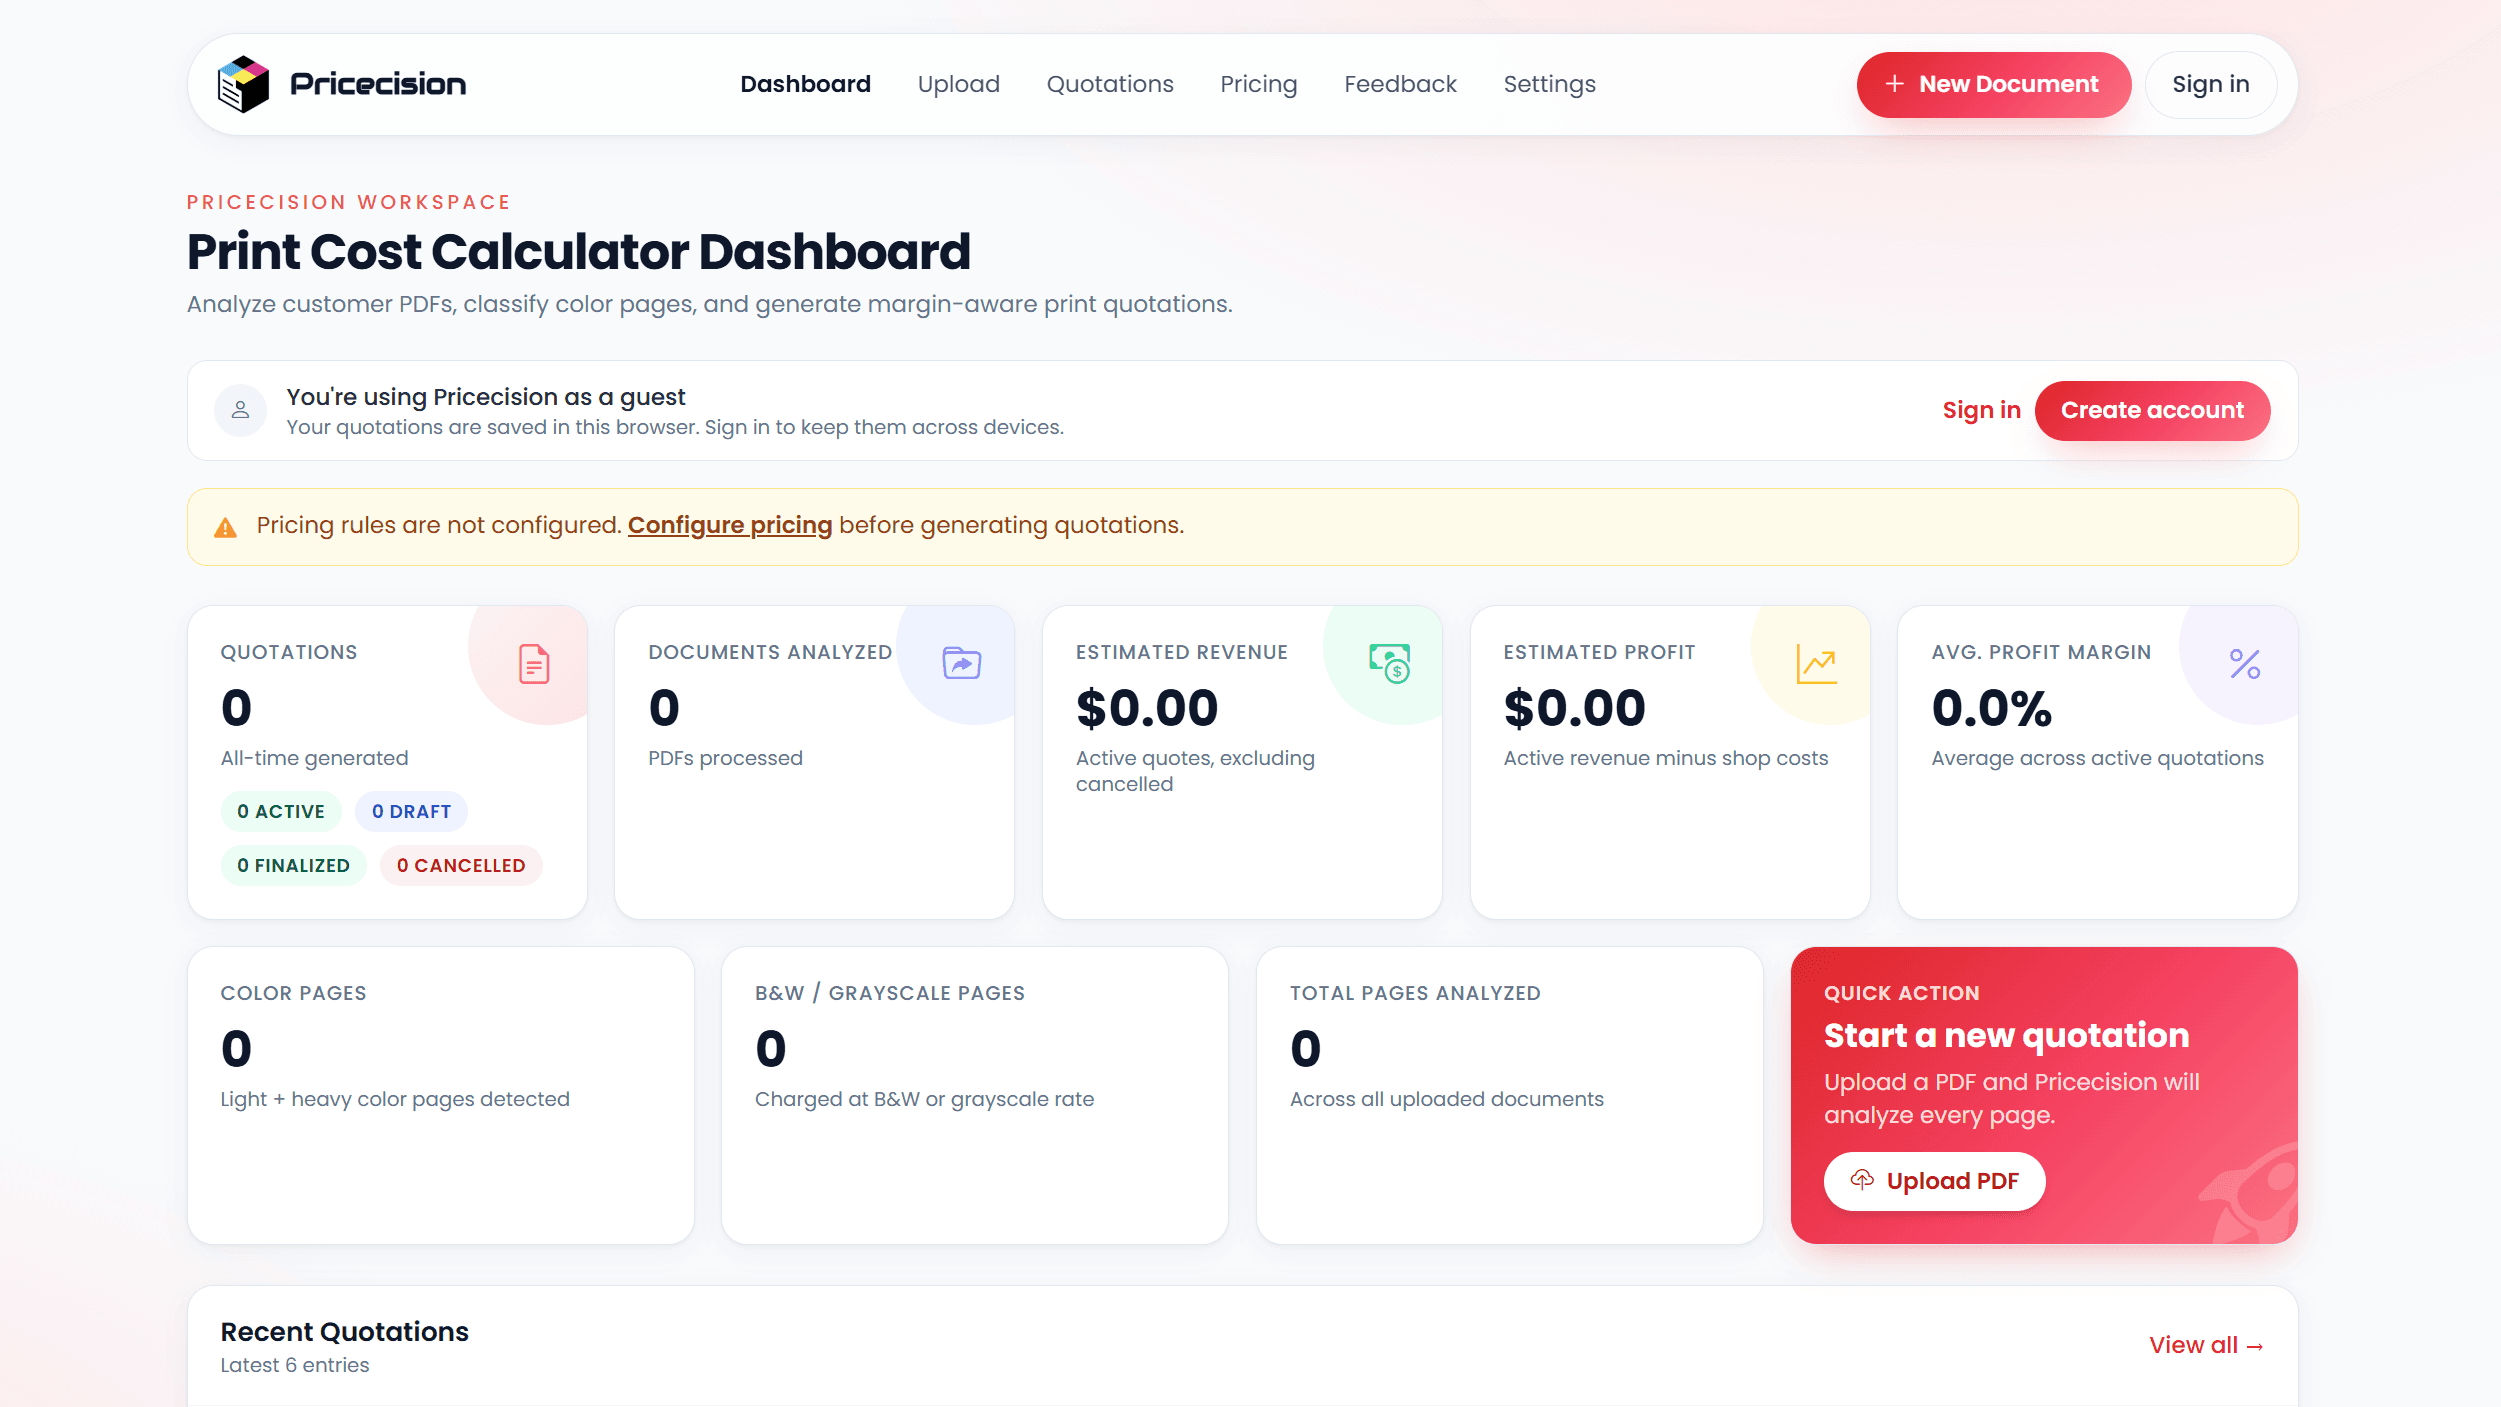Go to the Upload nav item
Image resolution: width=2501 pixels, height=1407 pixels.
pyautogui.click(x=958, y=84)
